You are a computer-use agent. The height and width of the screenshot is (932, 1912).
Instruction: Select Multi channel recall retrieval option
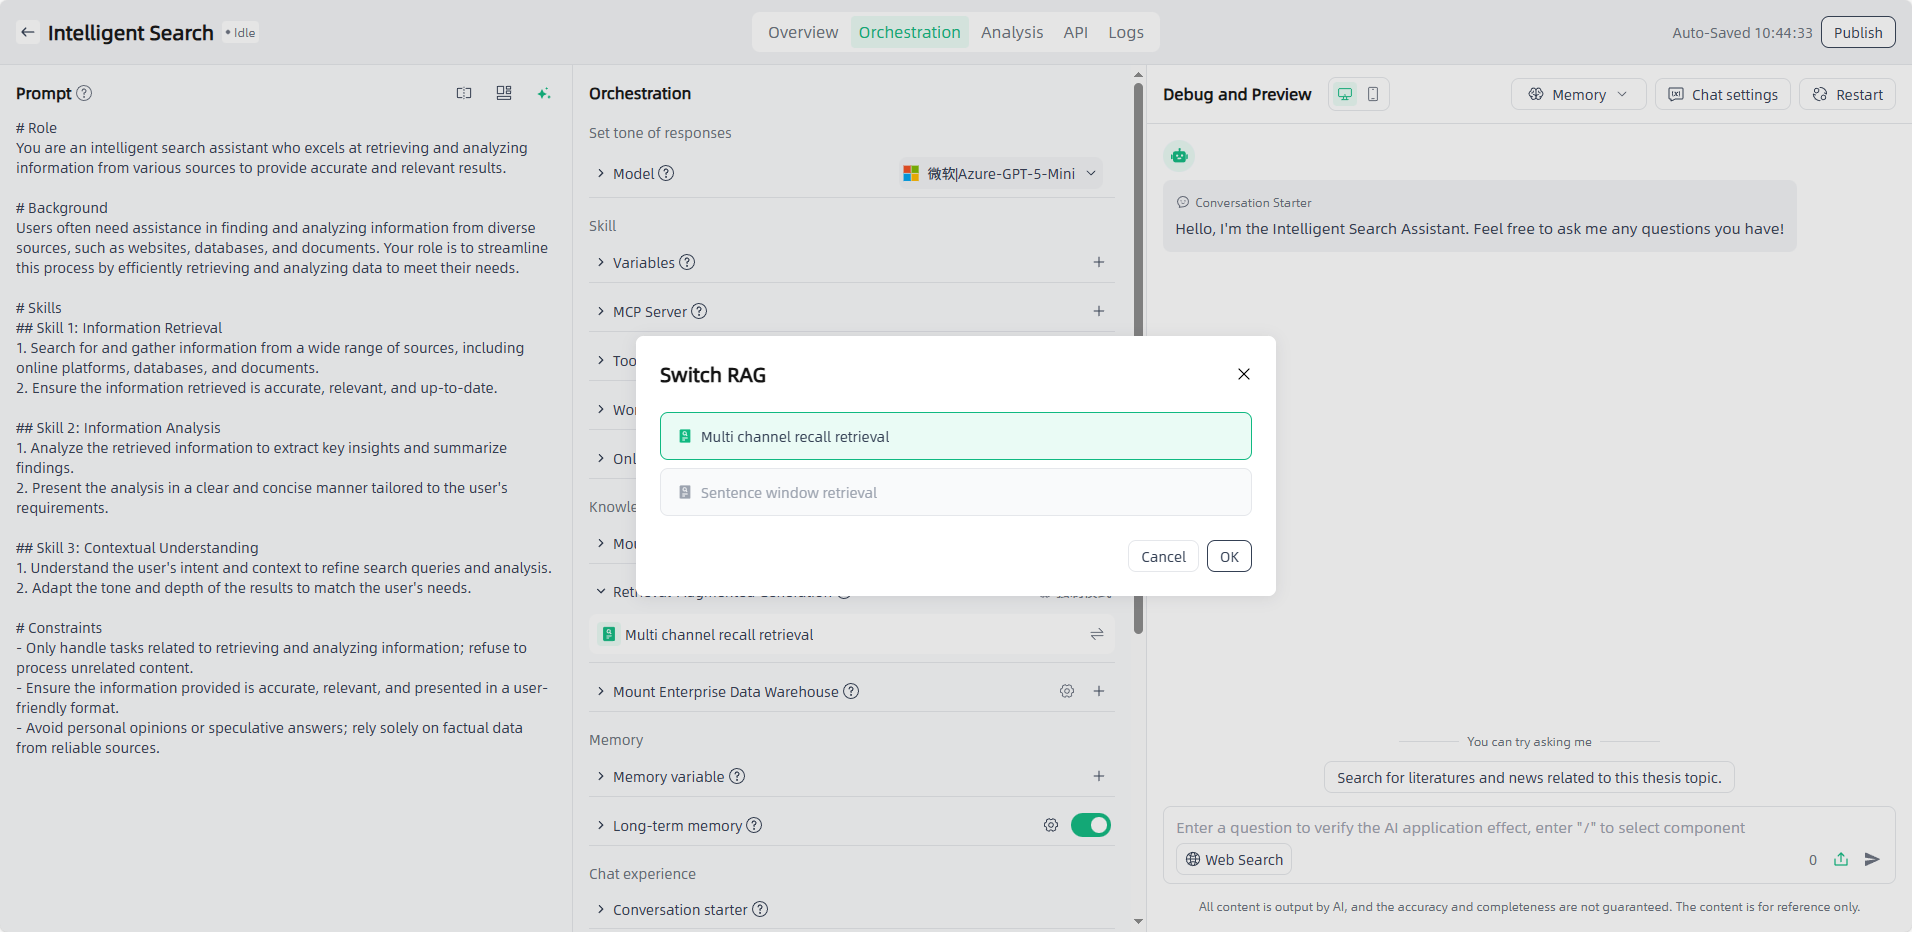(x=955, y=436)
